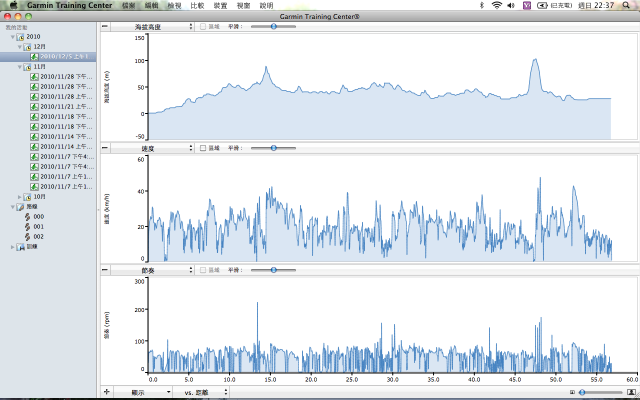Collapse the 12月 disclosure triangle

tap(20, 47)
